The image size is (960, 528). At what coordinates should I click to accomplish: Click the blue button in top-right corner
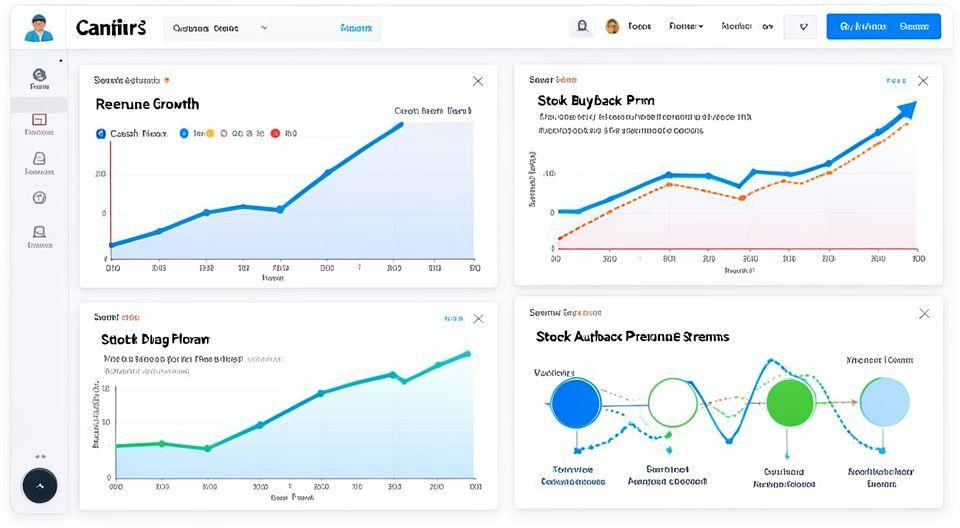coord(883,27)
